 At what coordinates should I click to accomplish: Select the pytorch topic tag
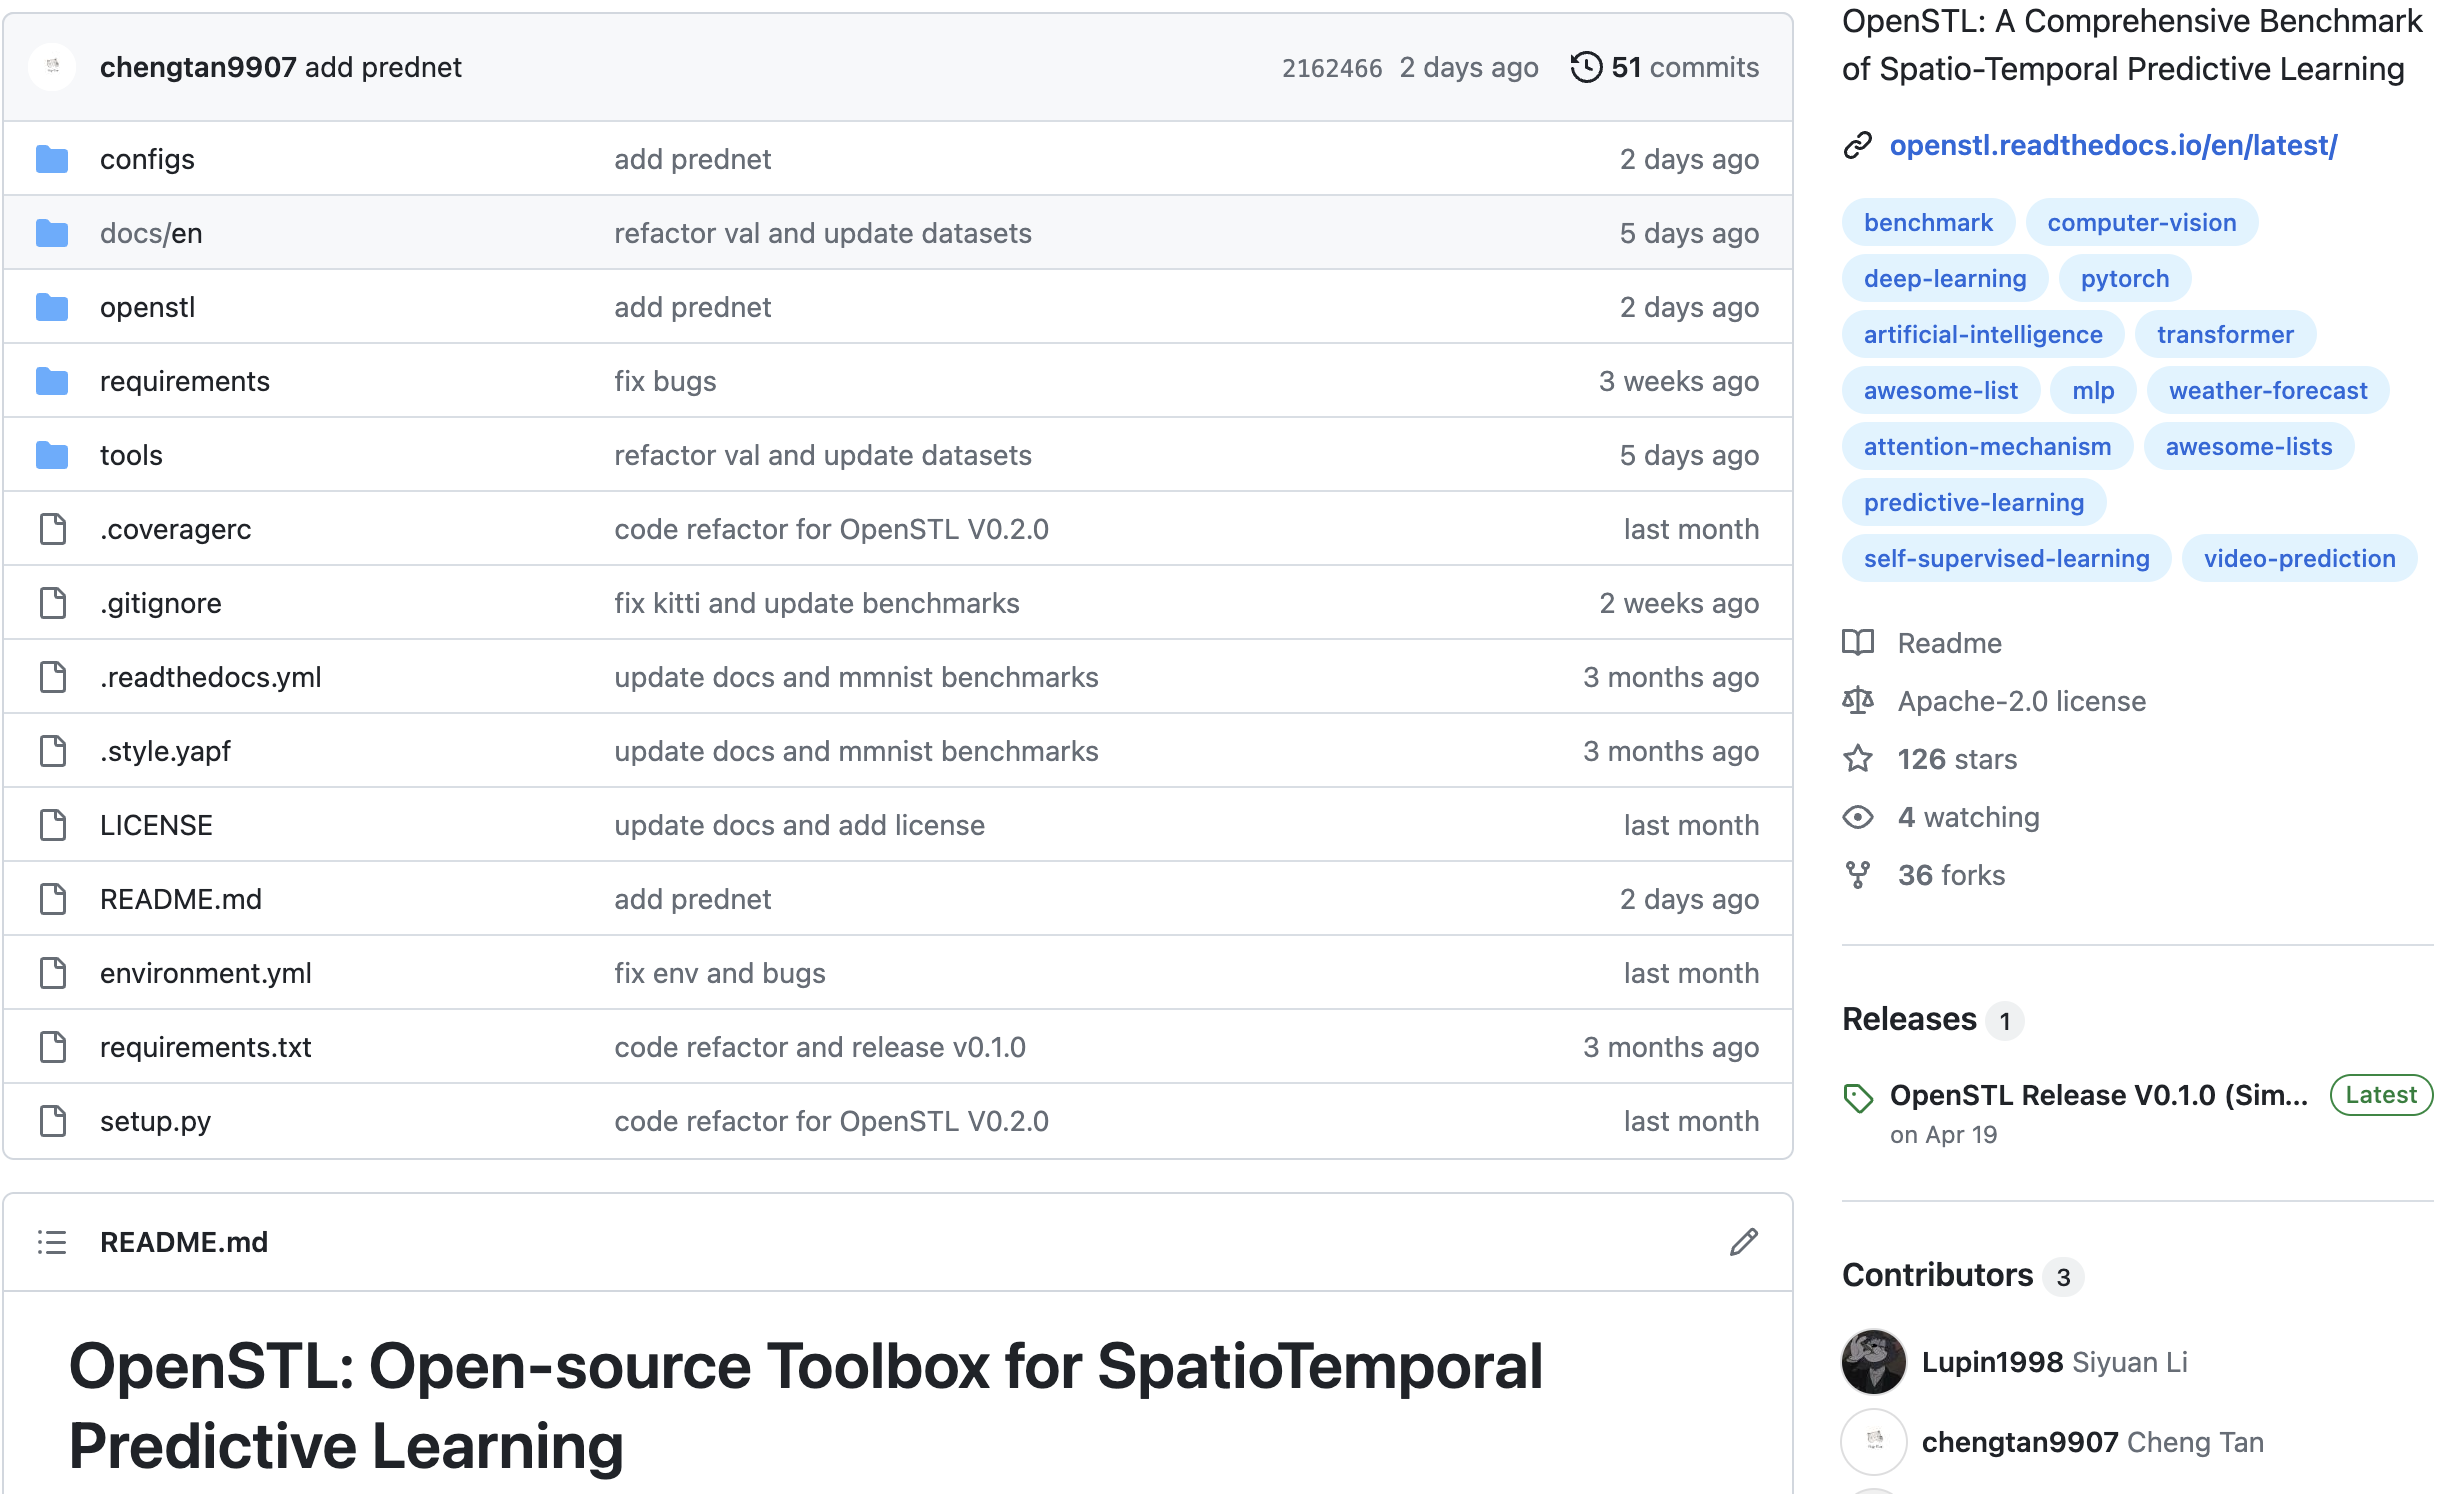(x=2124, y=279)
